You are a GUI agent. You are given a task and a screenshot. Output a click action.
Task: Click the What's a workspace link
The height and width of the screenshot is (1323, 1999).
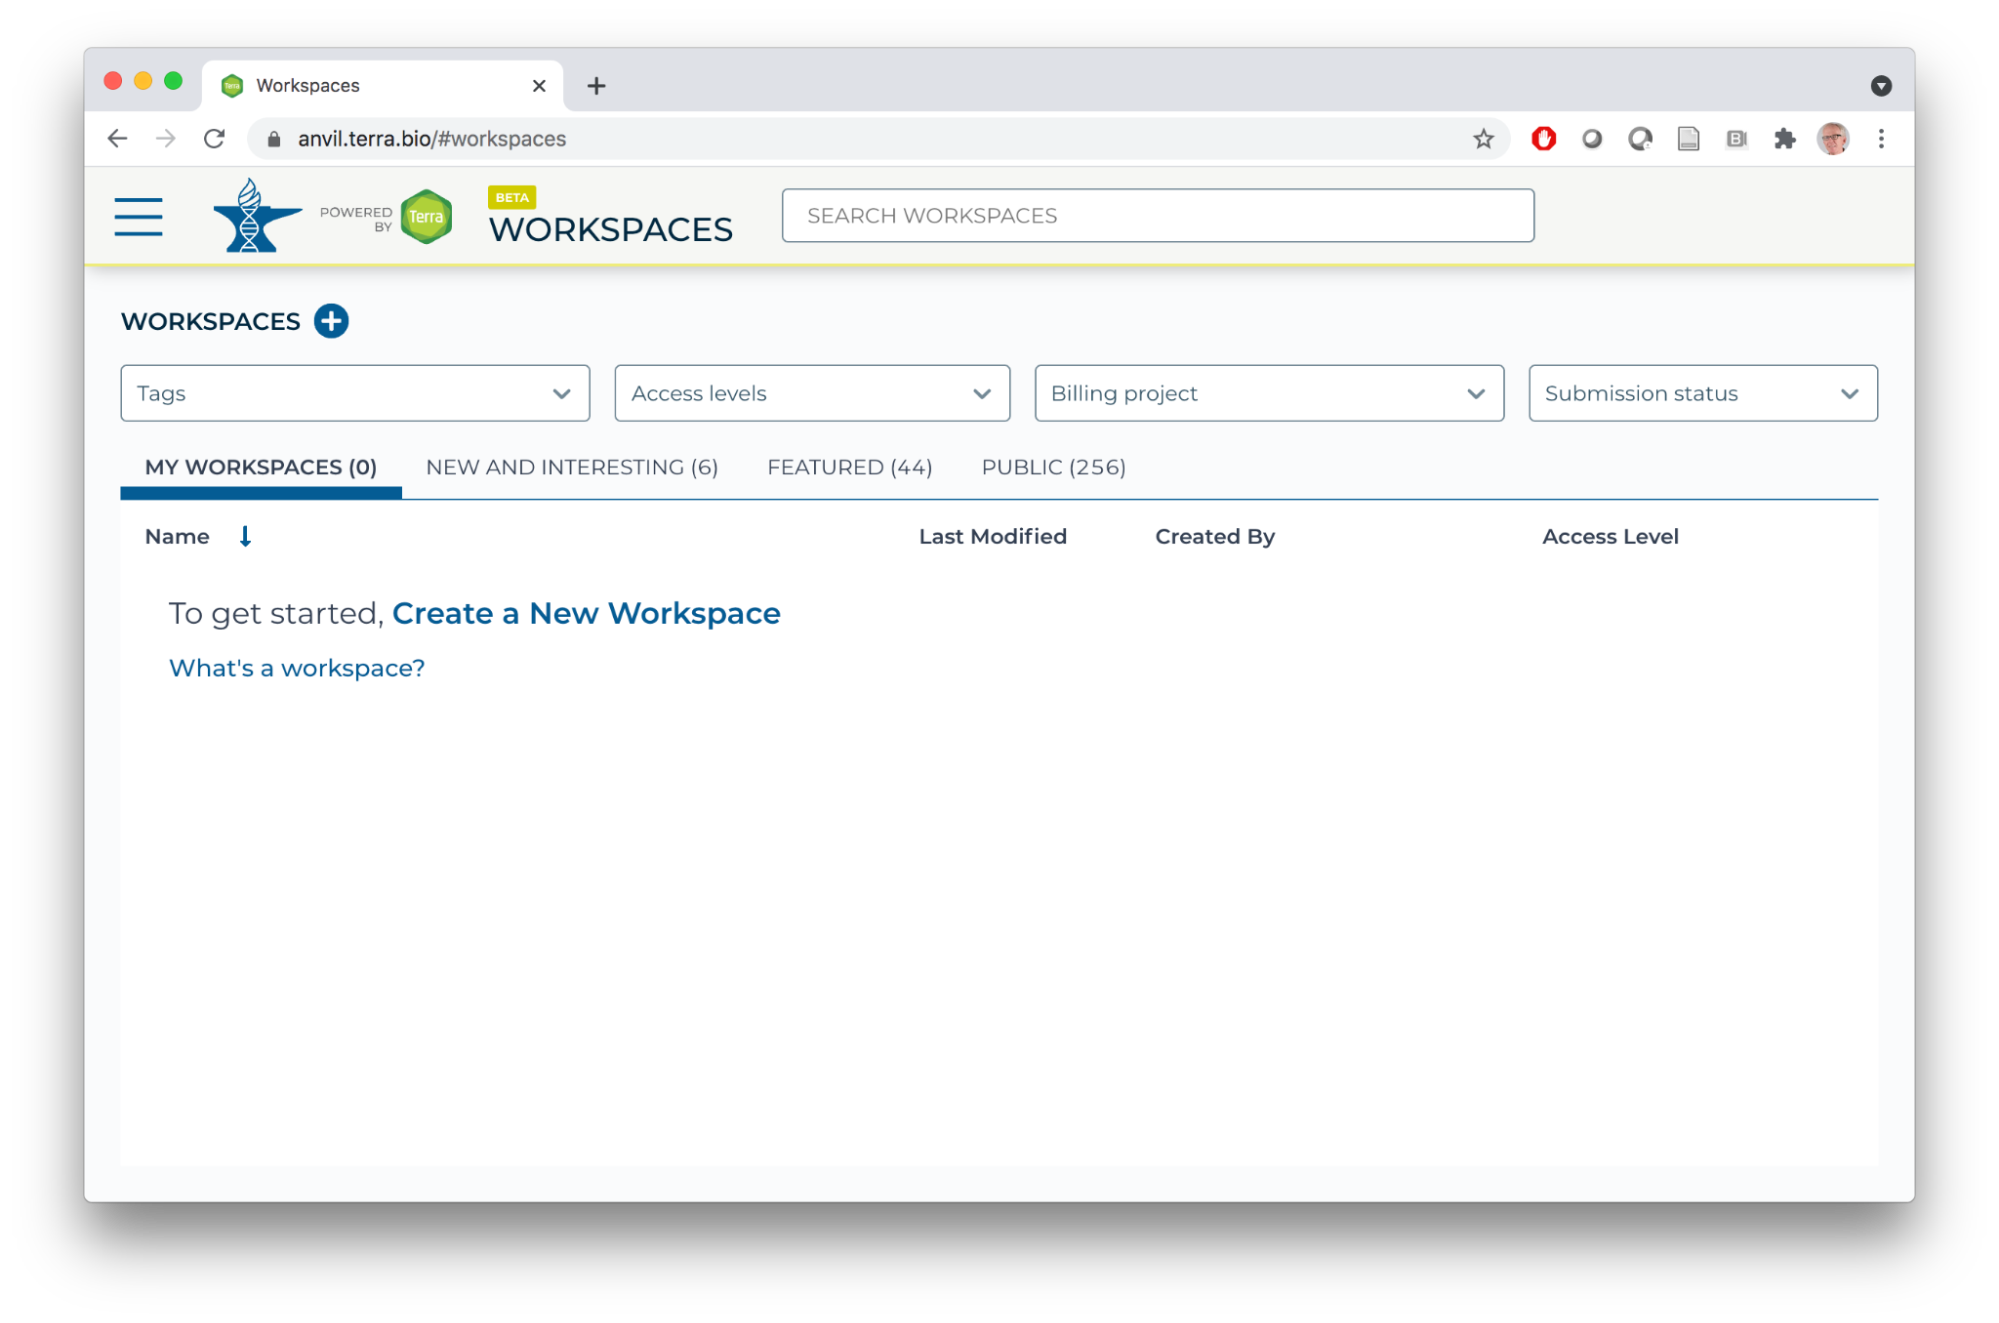tap(295, 666)
